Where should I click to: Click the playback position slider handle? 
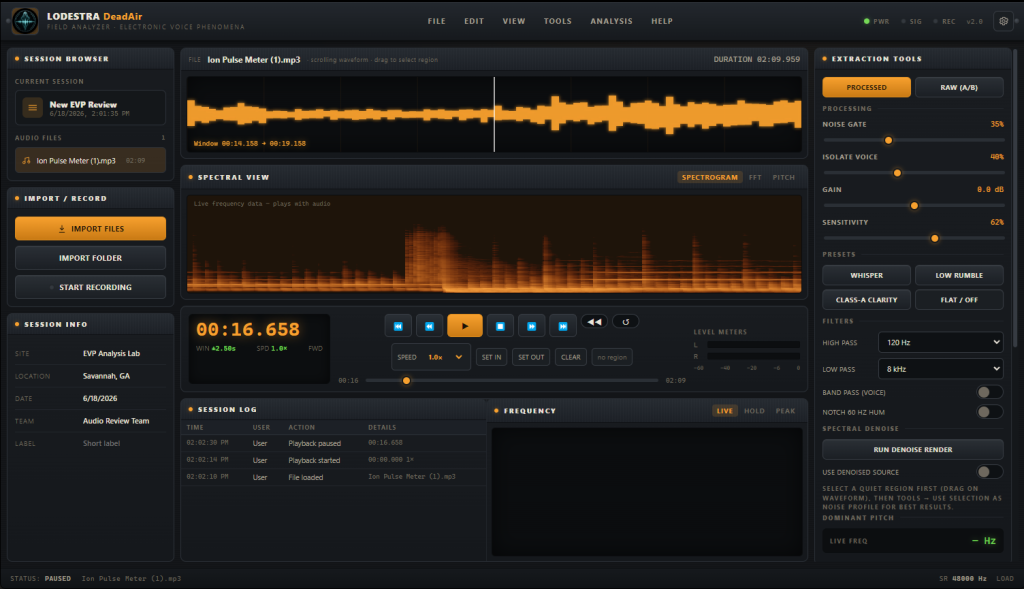click(x=406, y=381)
